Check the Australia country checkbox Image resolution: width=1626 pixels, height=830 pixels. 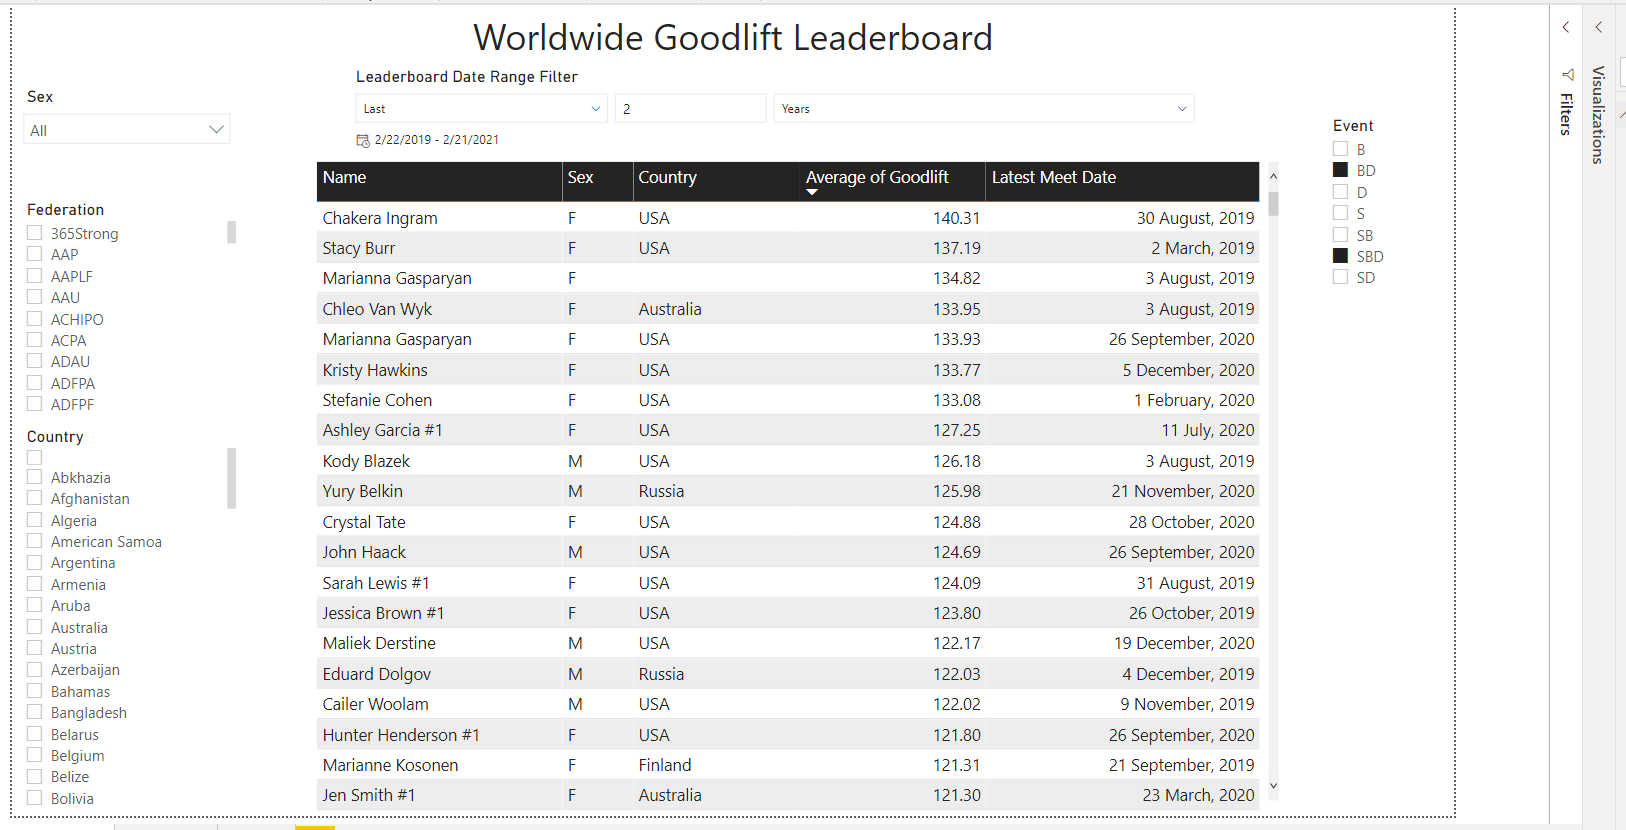(x=34, y=627)
